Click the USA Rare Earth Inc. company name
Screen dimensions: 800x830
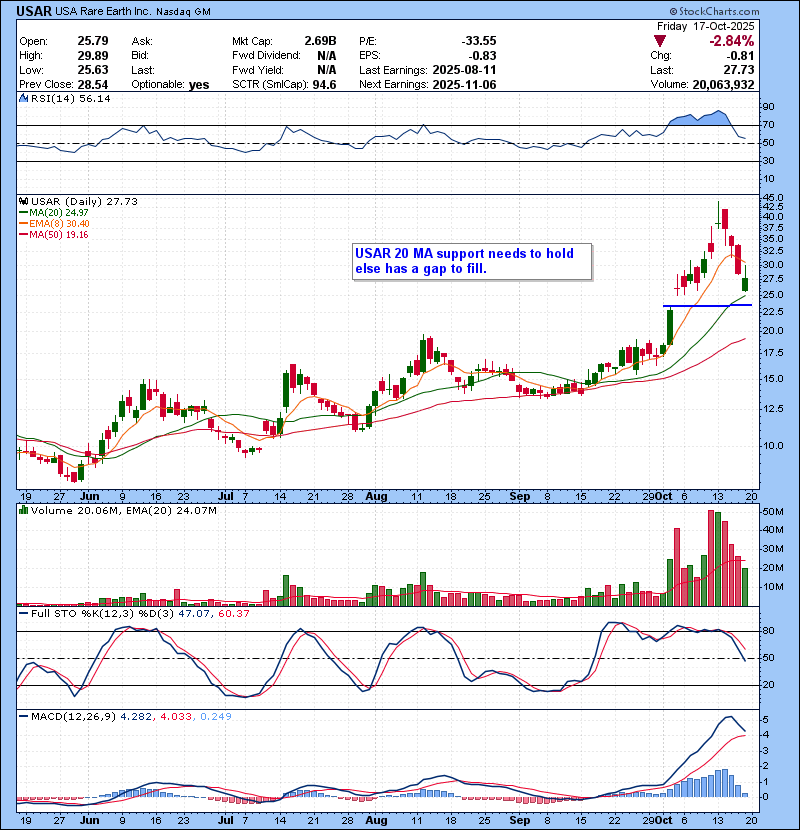[103, 12]
